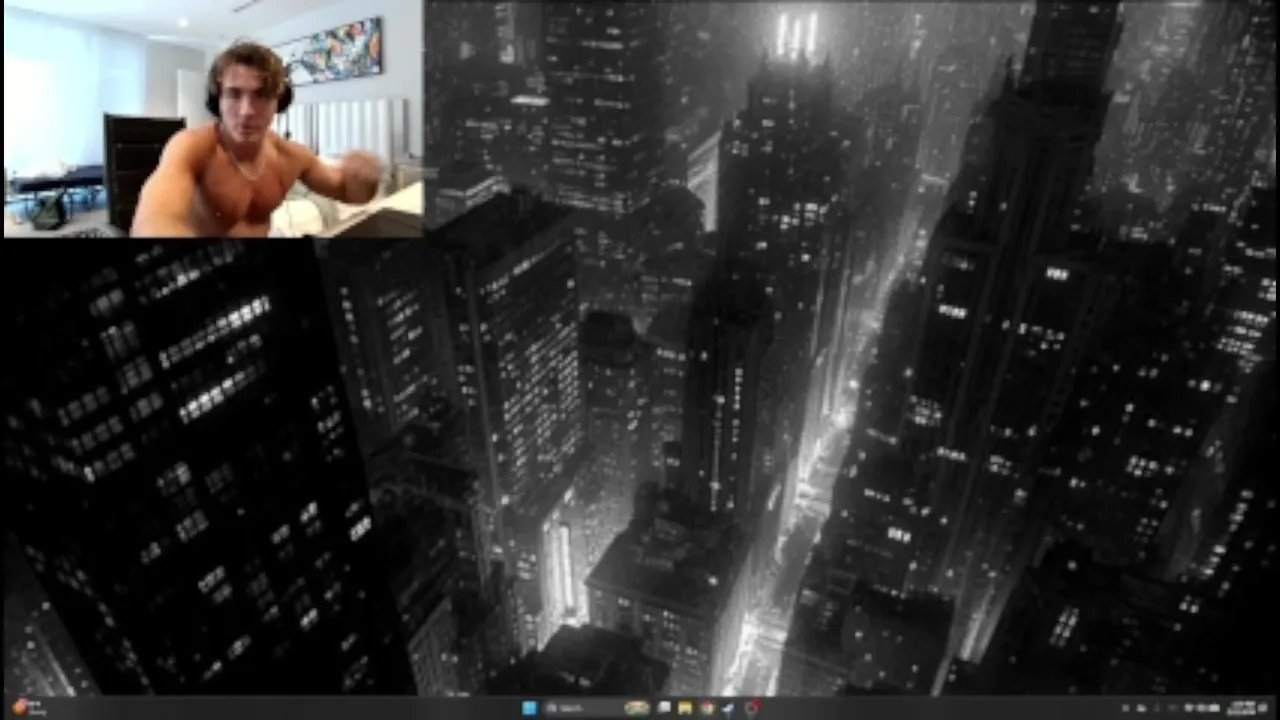The width and height of the screenshot is (1280, 720).
Task: Click the taskbar Search box
Action: 596,708
